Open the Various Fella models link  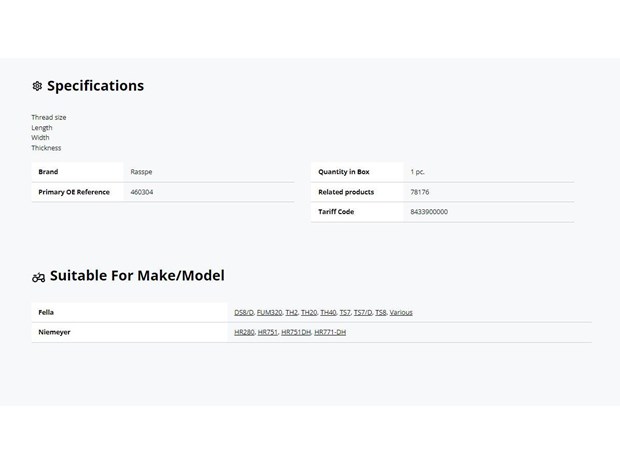pyautogui.click(x=401, y=312)
